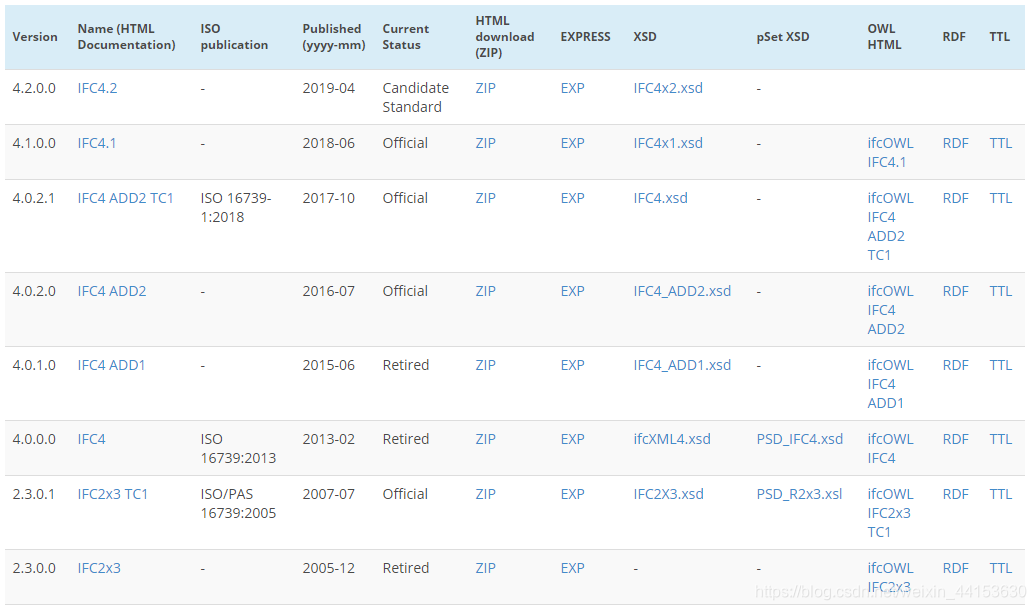The width and height of the screenshot is (1036, 610).
Task: Open the EXP file for version 4.1.0.0
Action: click(572, 143)
